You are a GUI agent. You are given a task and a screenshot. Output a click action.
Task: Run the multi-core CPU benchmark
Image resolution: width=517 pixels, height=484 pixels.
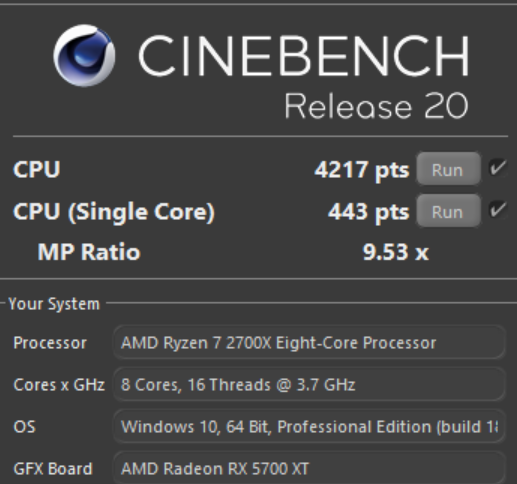448,169
